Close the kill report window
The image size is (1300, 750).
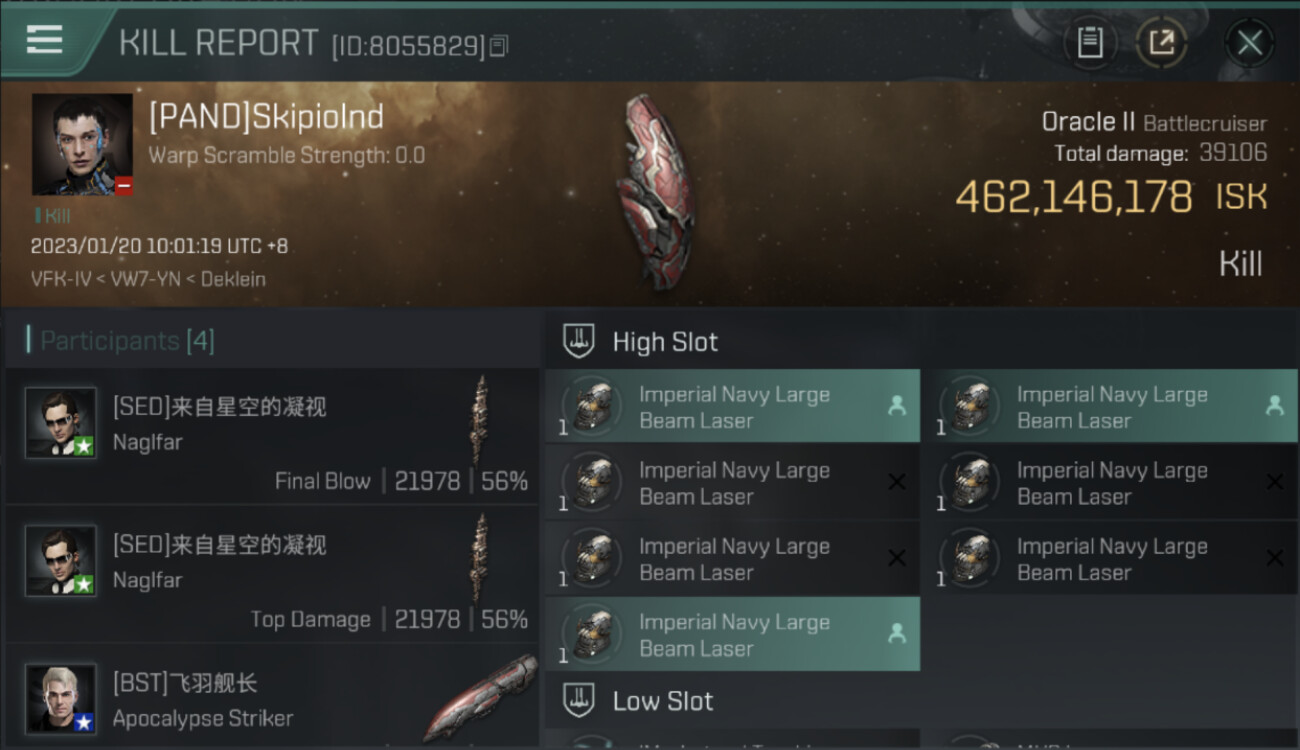(x=1249, y=43)
